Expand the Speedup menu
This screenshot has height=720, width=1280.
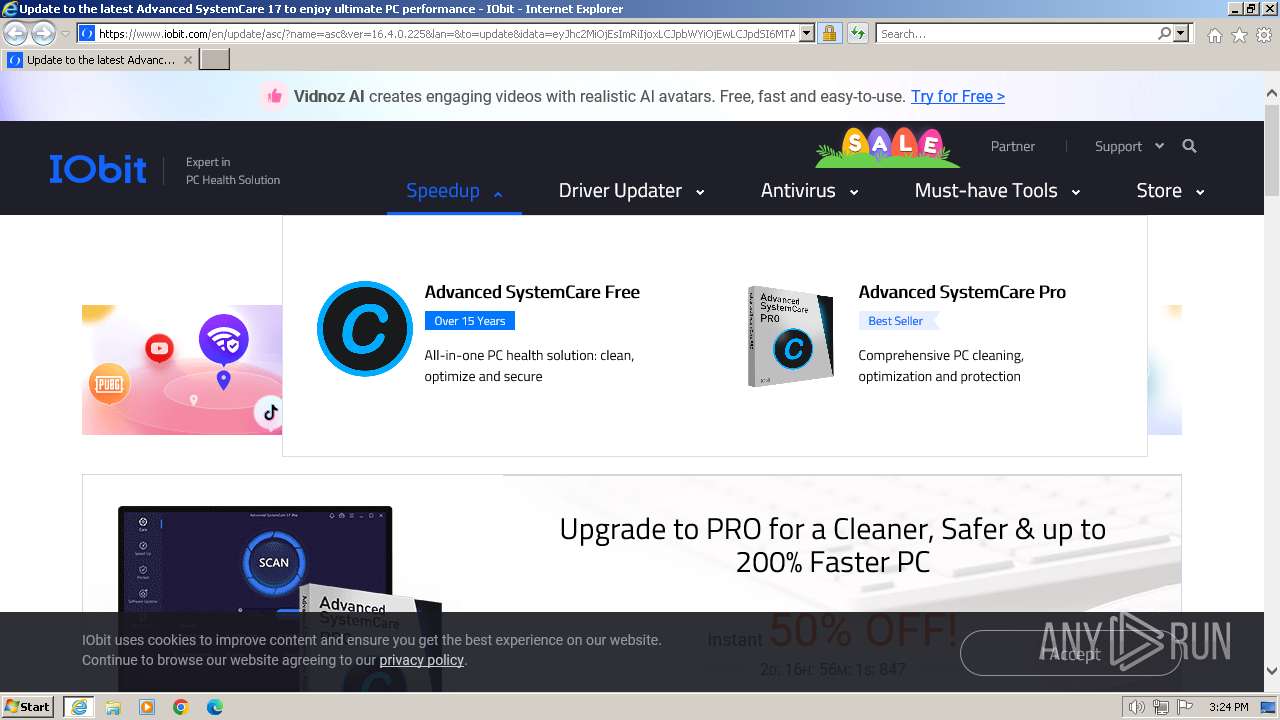(454, 191)
